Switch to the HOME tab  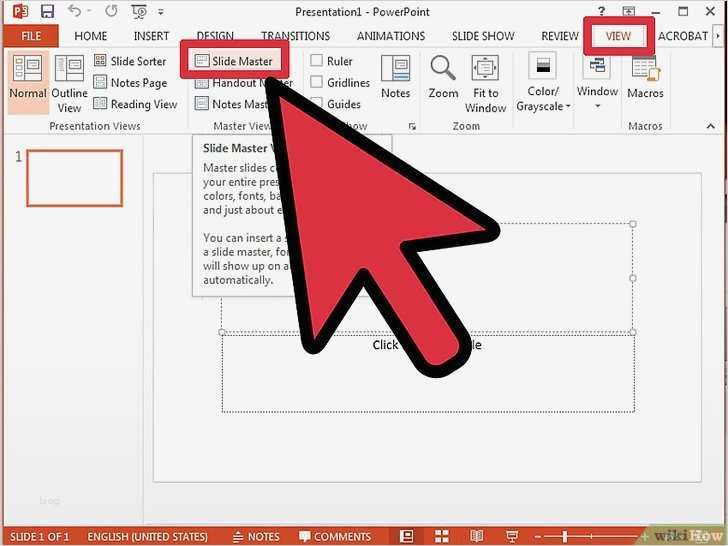tap(91, 36)
